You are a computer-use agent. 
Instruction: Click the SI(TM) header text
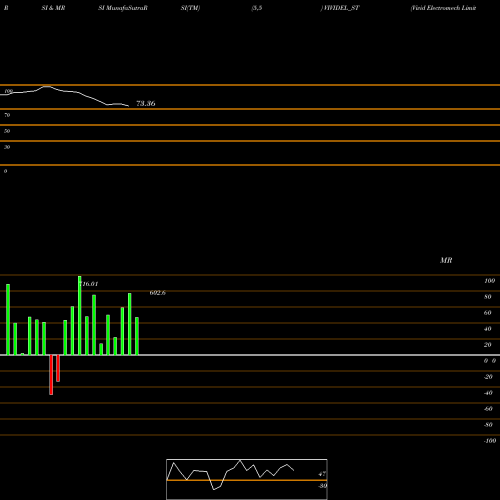point(190,8)
